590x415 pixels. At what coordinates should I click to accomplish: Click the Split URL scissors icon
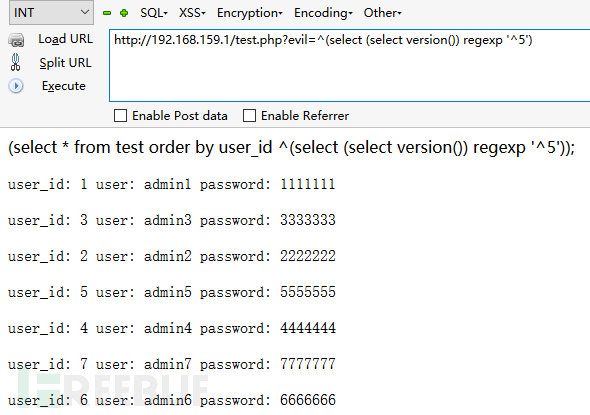pos(15,62)
